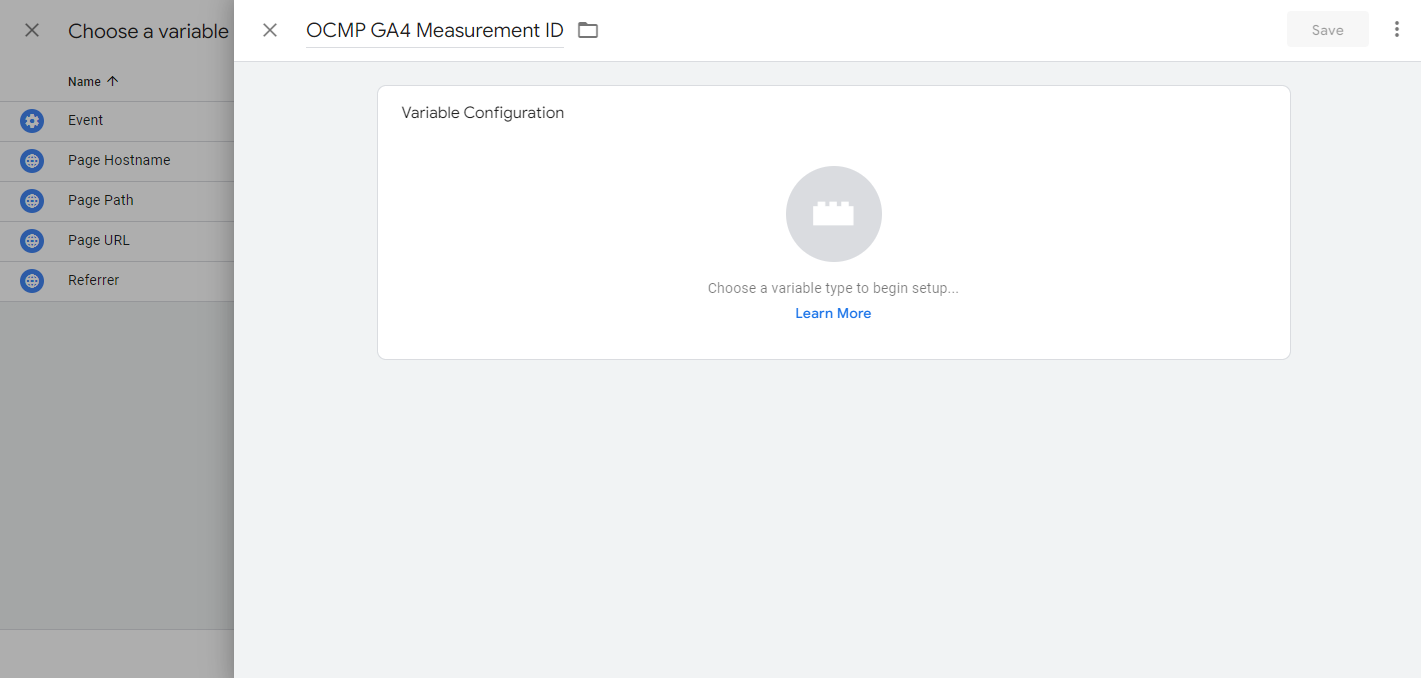Open the three-dot more actions menu
Screen dimensions: 1421x678
1397,30
